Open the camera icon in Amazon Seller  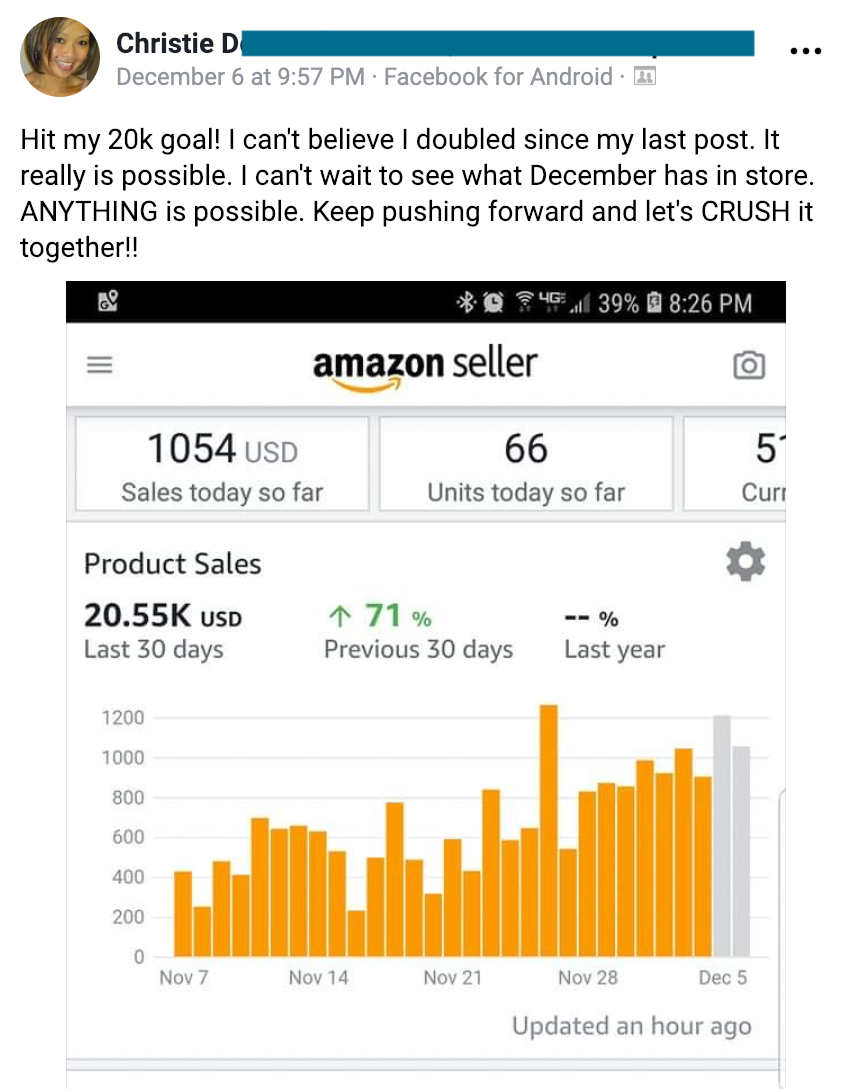749,366
